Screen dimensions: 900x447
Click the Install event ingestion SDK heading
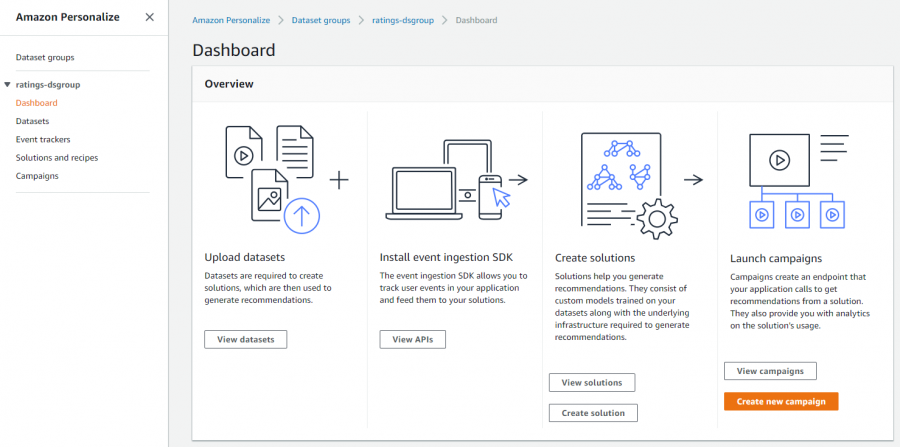(446, 256)
